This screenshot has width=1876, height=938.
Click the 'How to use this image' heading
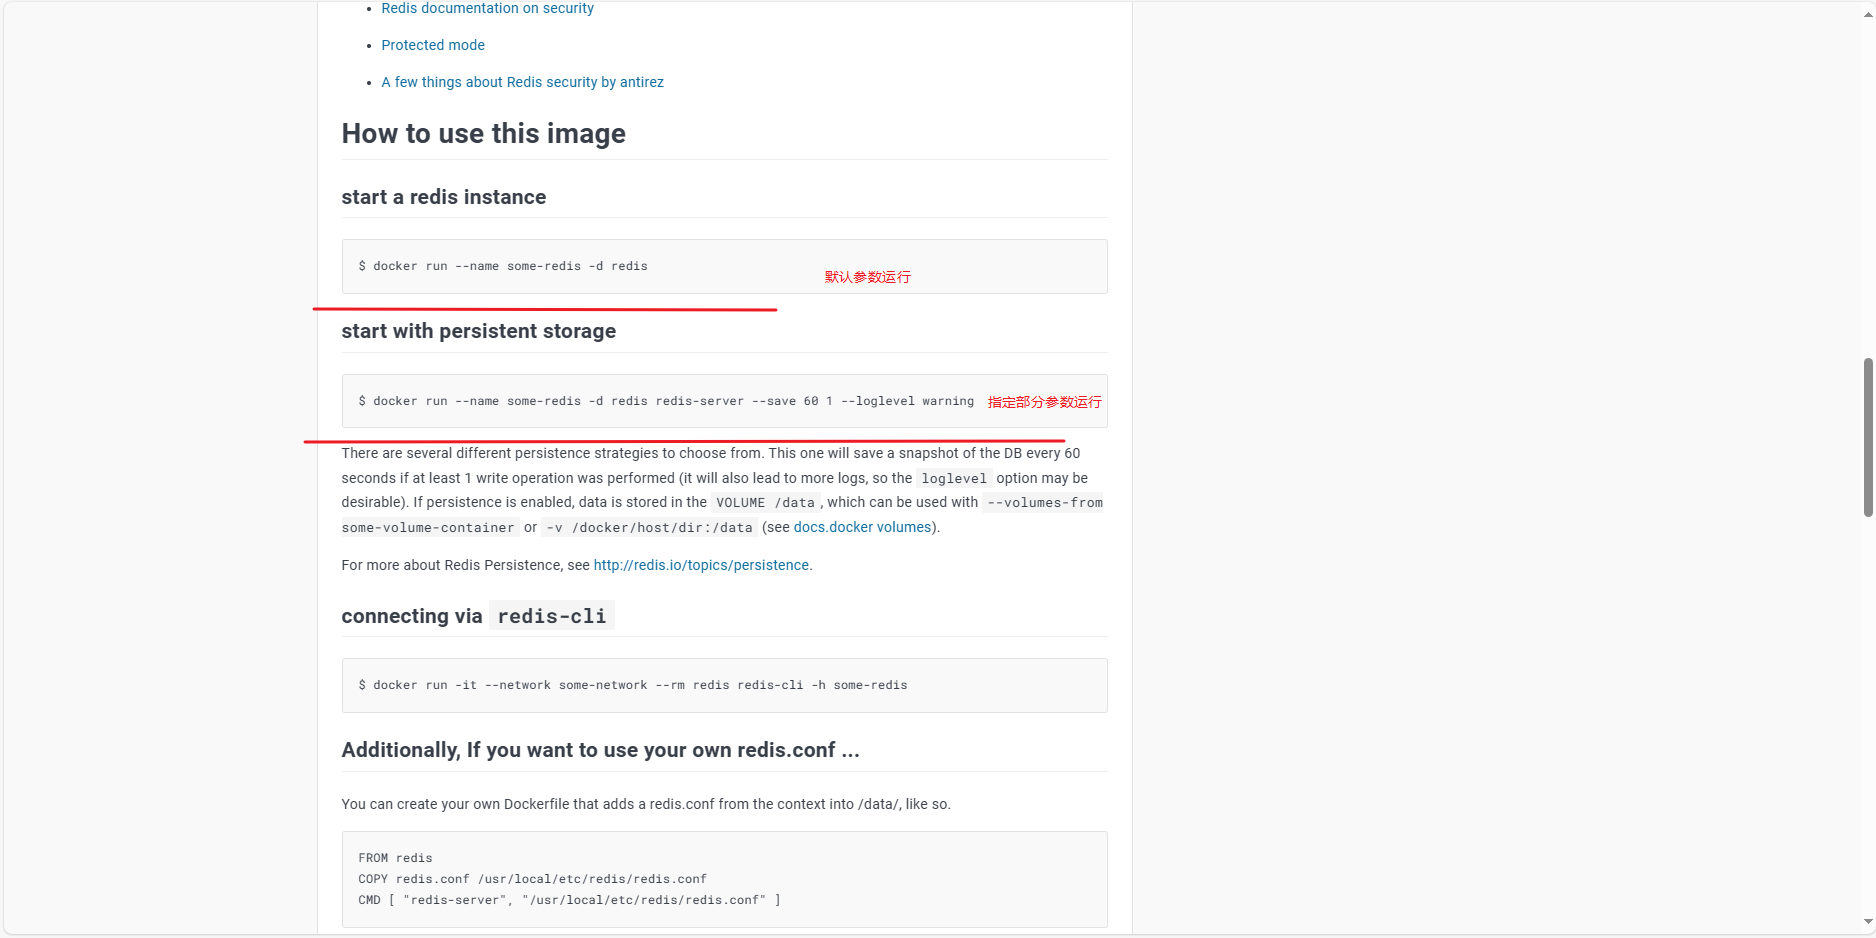tap(484, 134)
